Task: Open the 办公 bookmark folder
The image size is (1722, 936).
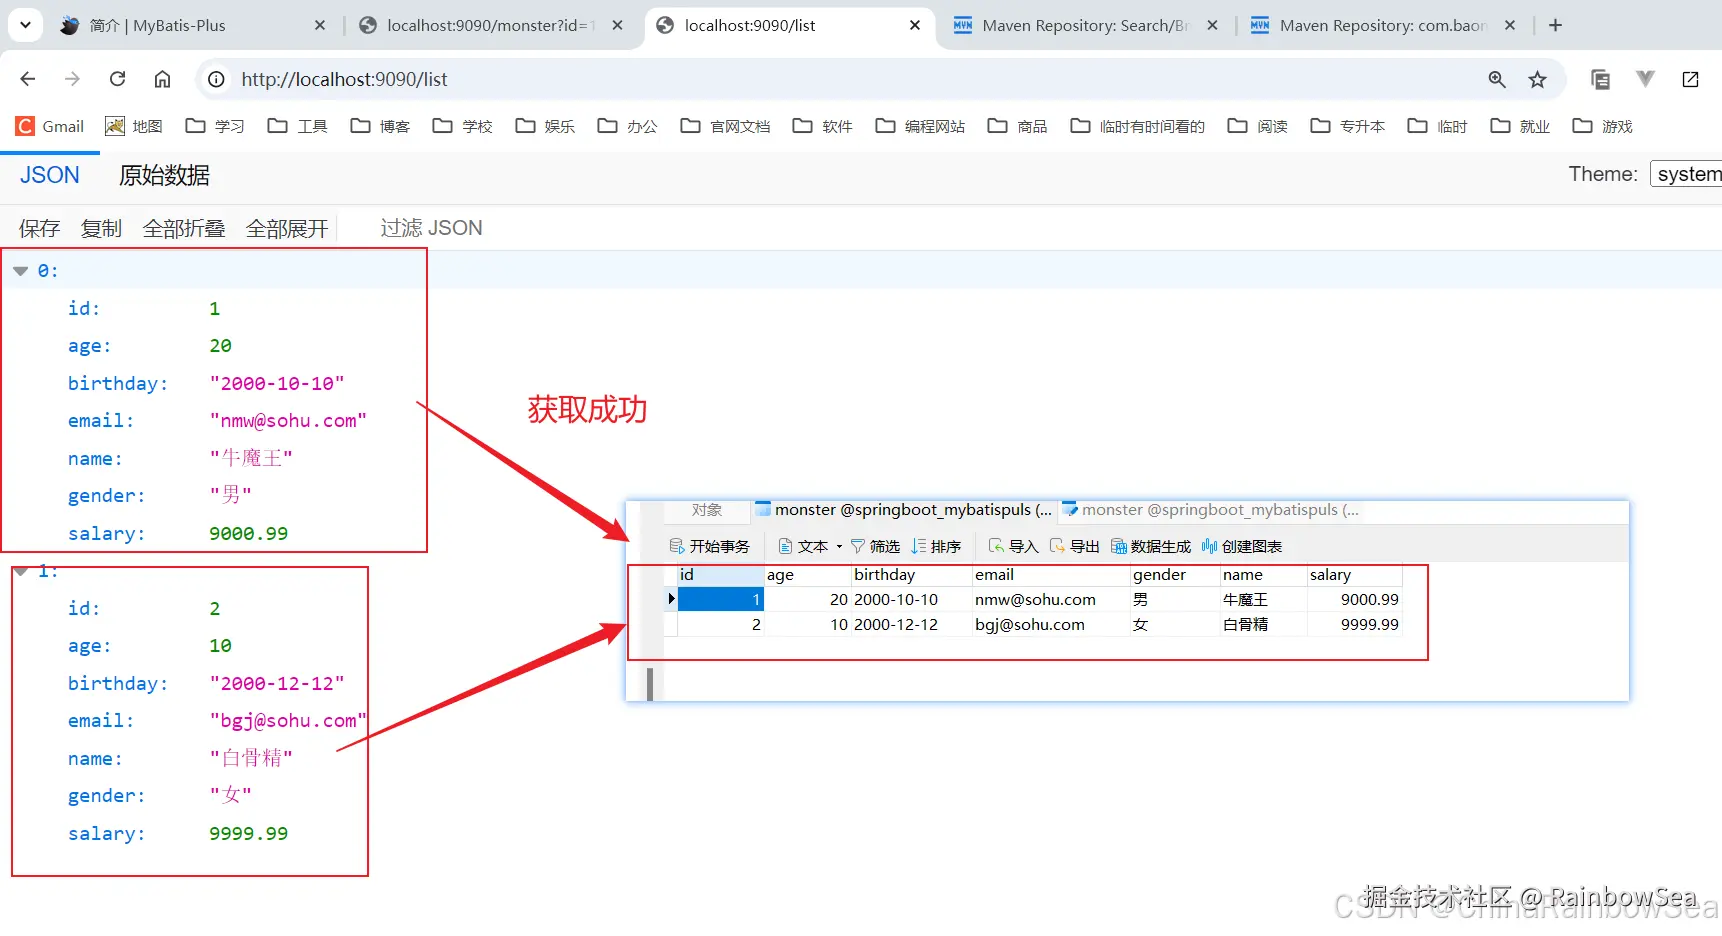Action: click(628, 126)
